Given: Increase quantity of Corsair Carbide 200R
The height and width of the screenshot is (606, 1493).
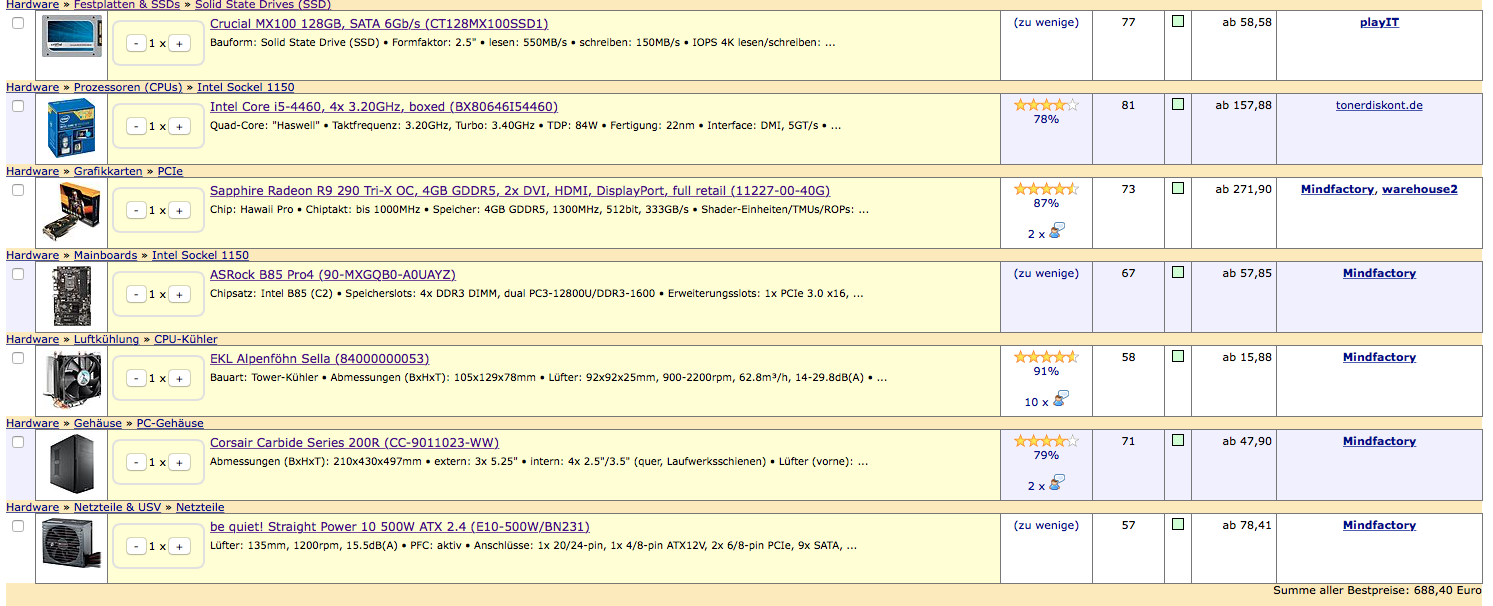Looking at the screenshot, I should pyautogui.click(x=179, y=463).
